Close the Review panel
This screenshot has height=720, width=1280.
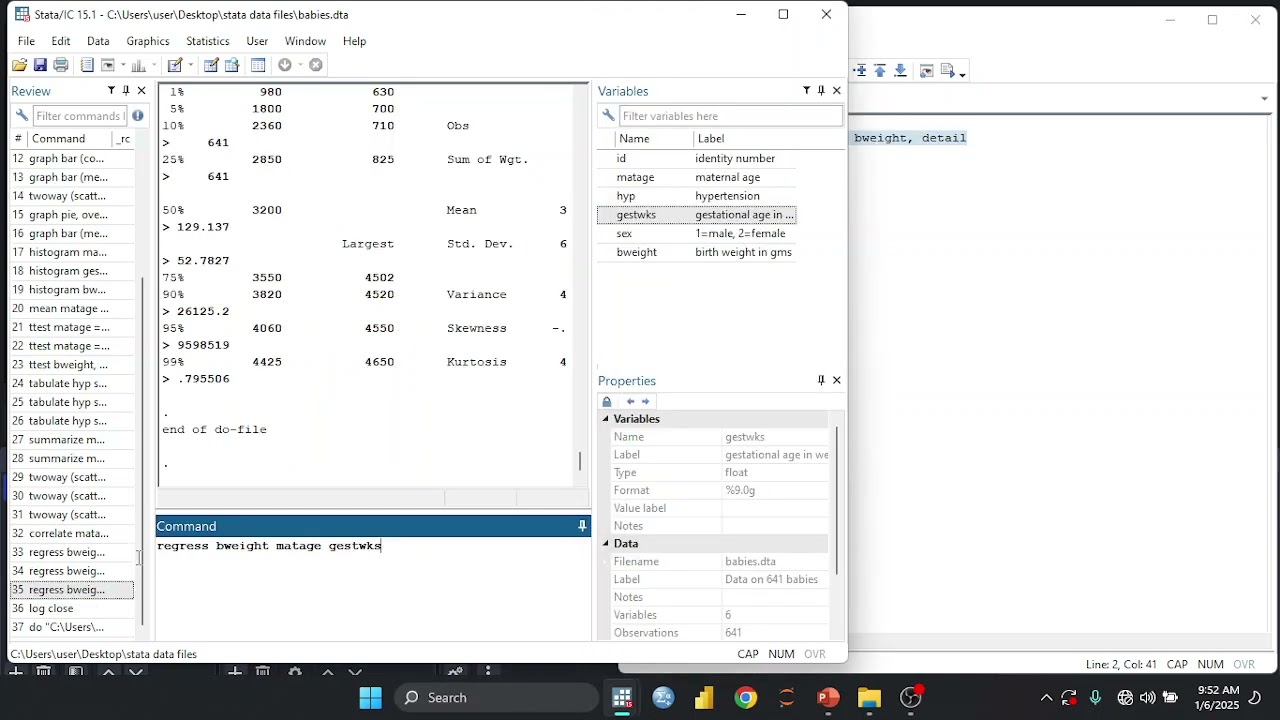tap(141, 91)
